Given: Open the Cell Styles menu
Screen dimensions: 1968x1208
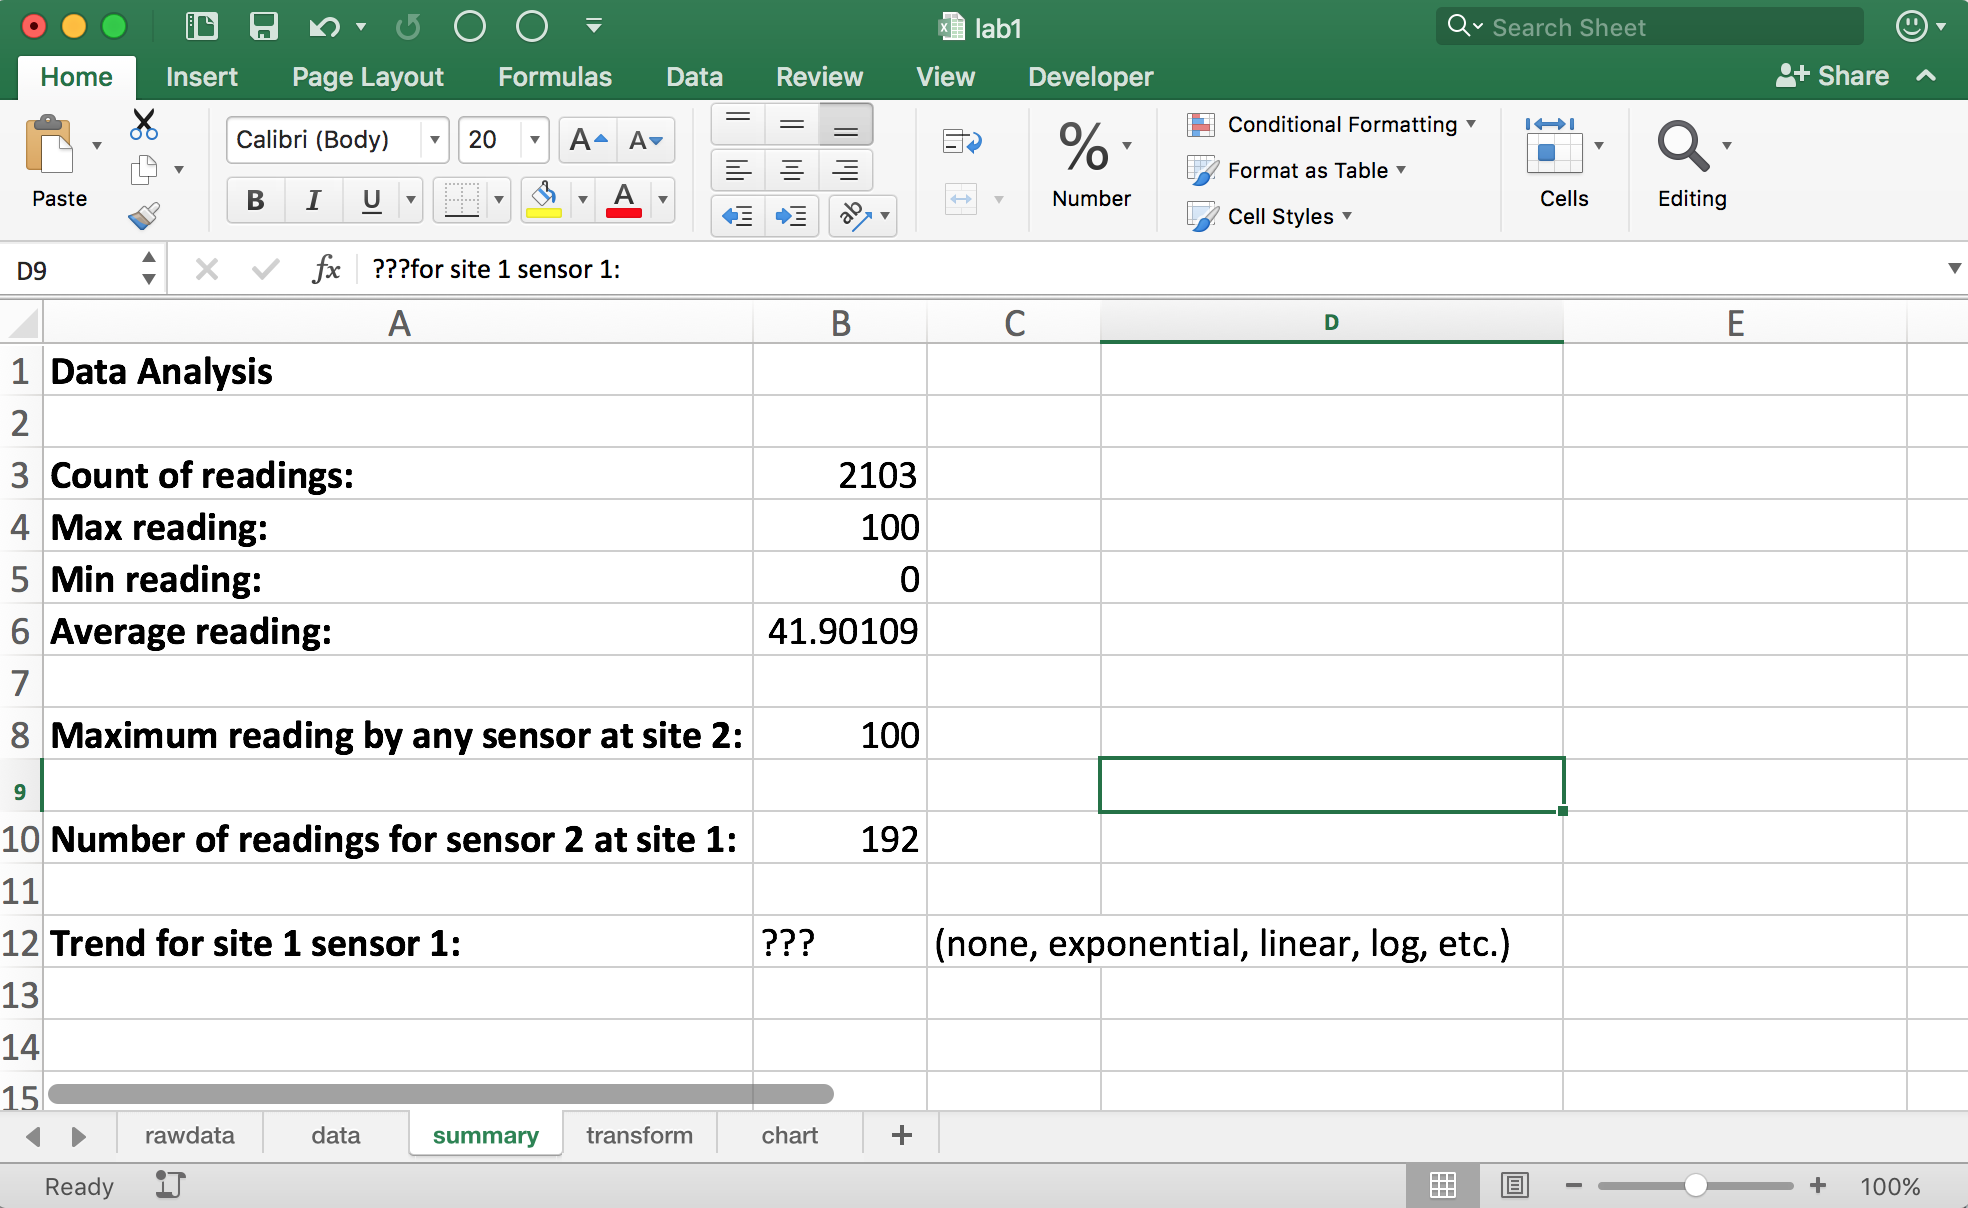Looking at the screenshot, I should [x=1270, y=216].
